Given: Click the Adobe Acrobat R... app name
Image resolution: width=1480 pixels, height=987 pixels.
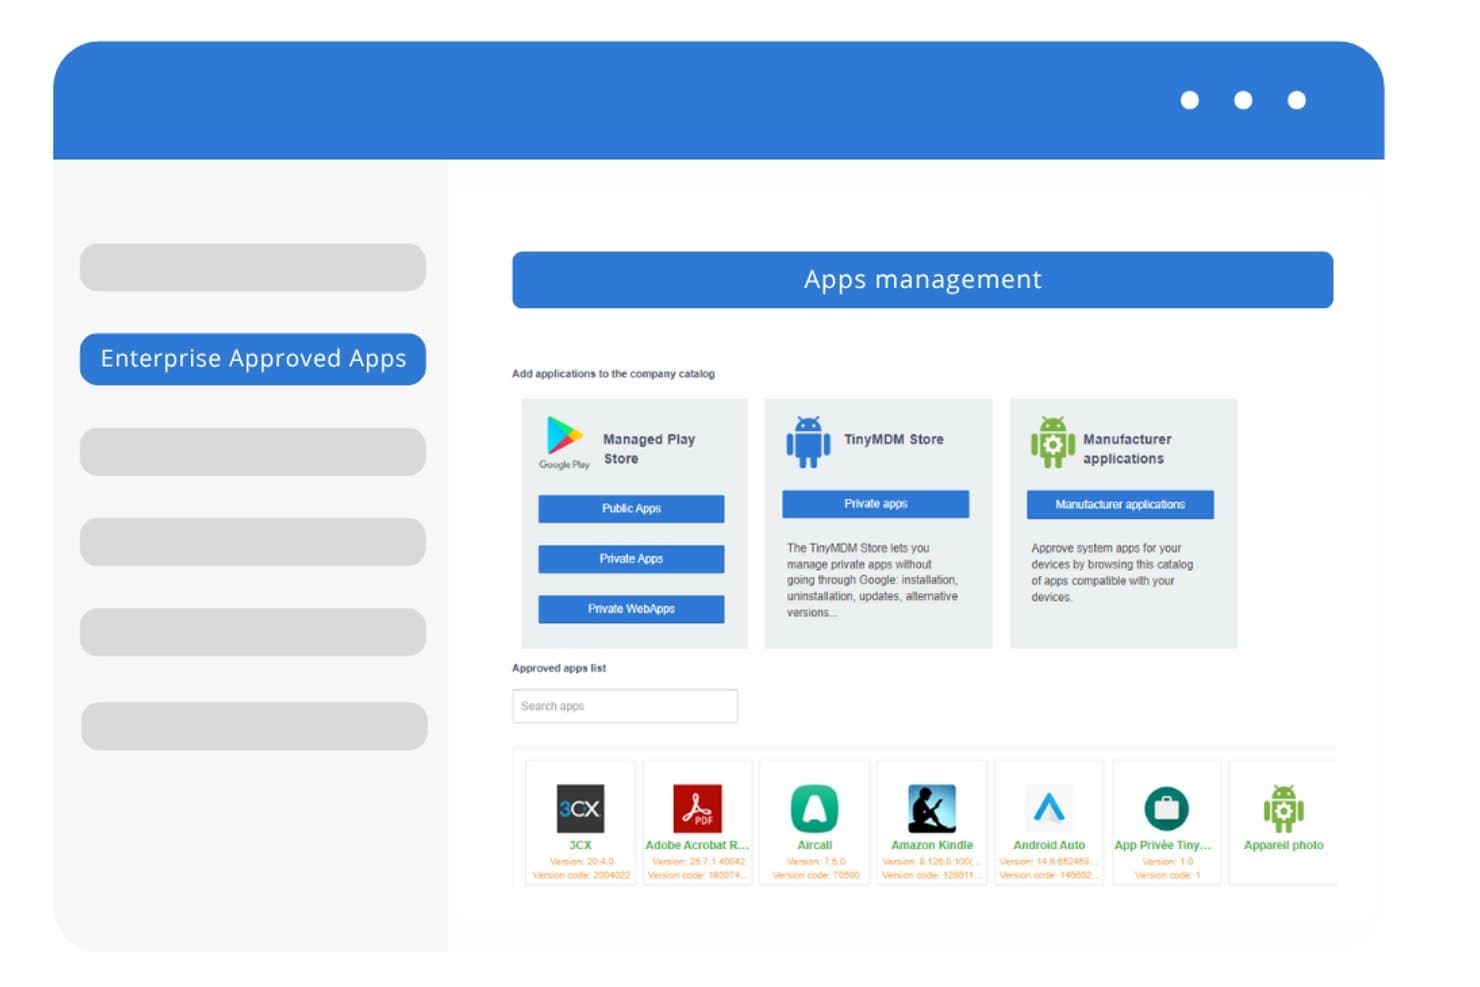Looking at the screenshot, I should 697,845.
